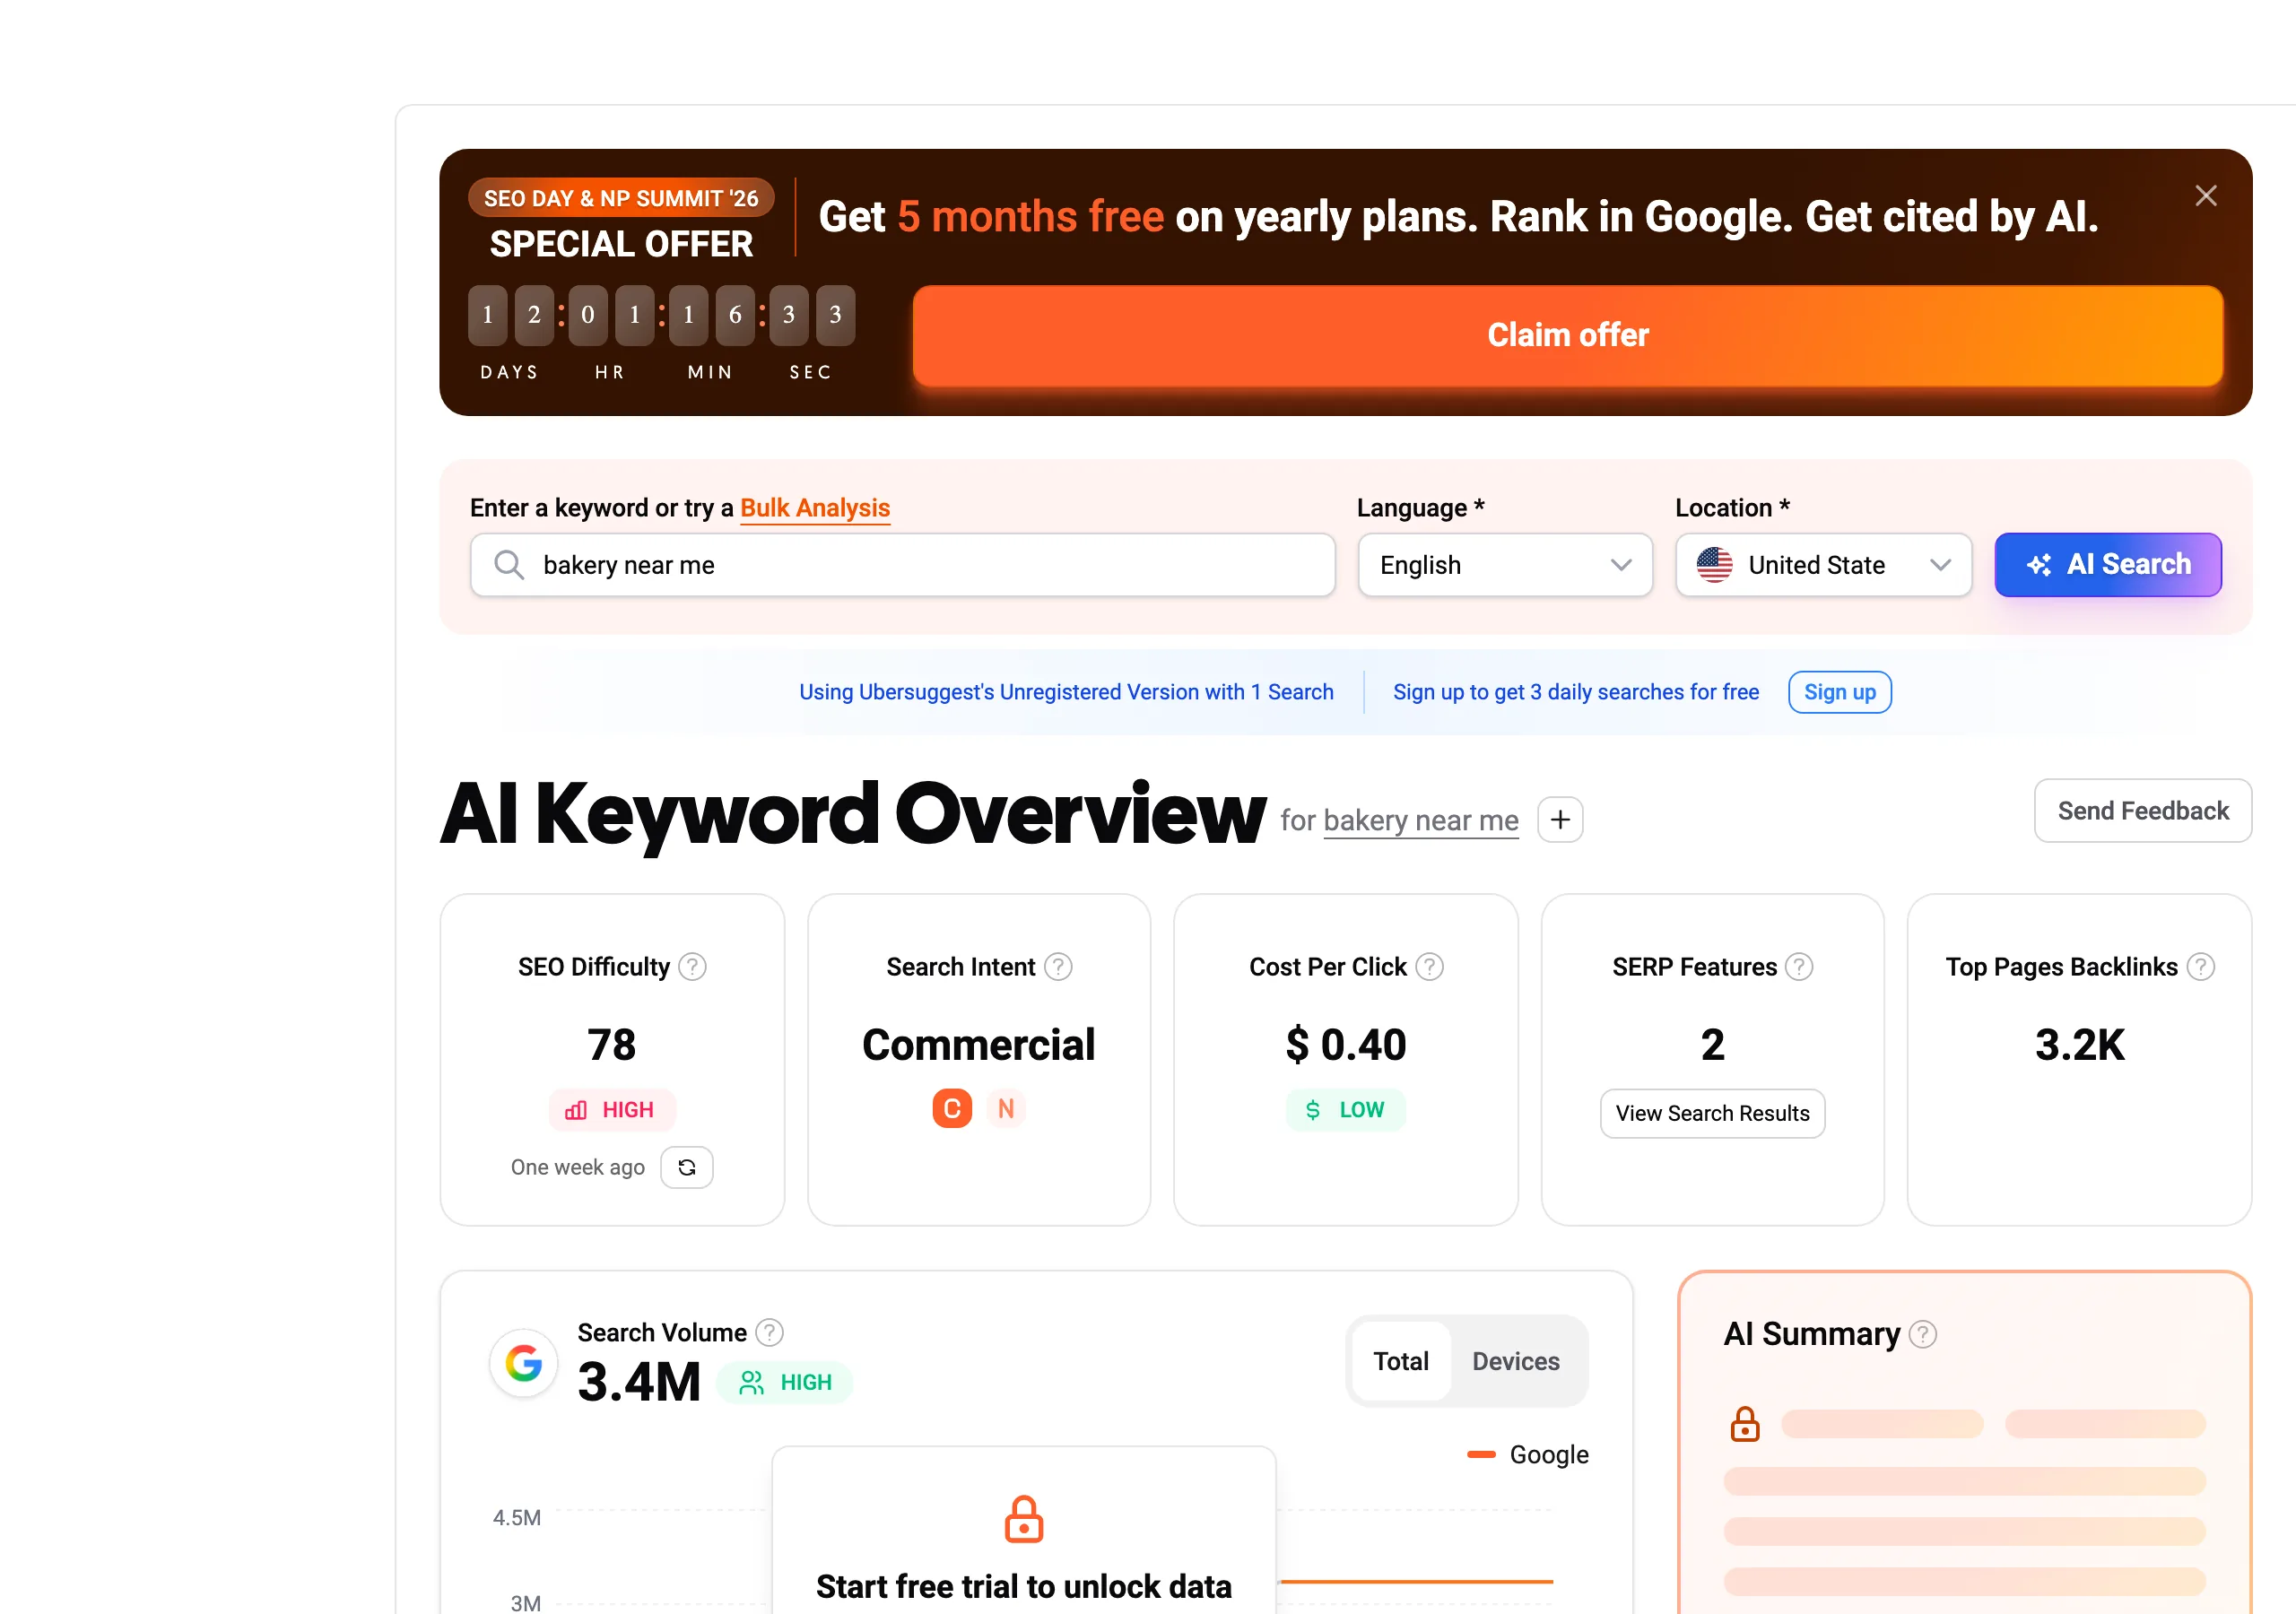This screenshot has height=1614, width=2296.
Task: Click the 3.2K backlinks value
Action: [x=2078, y=1045]
